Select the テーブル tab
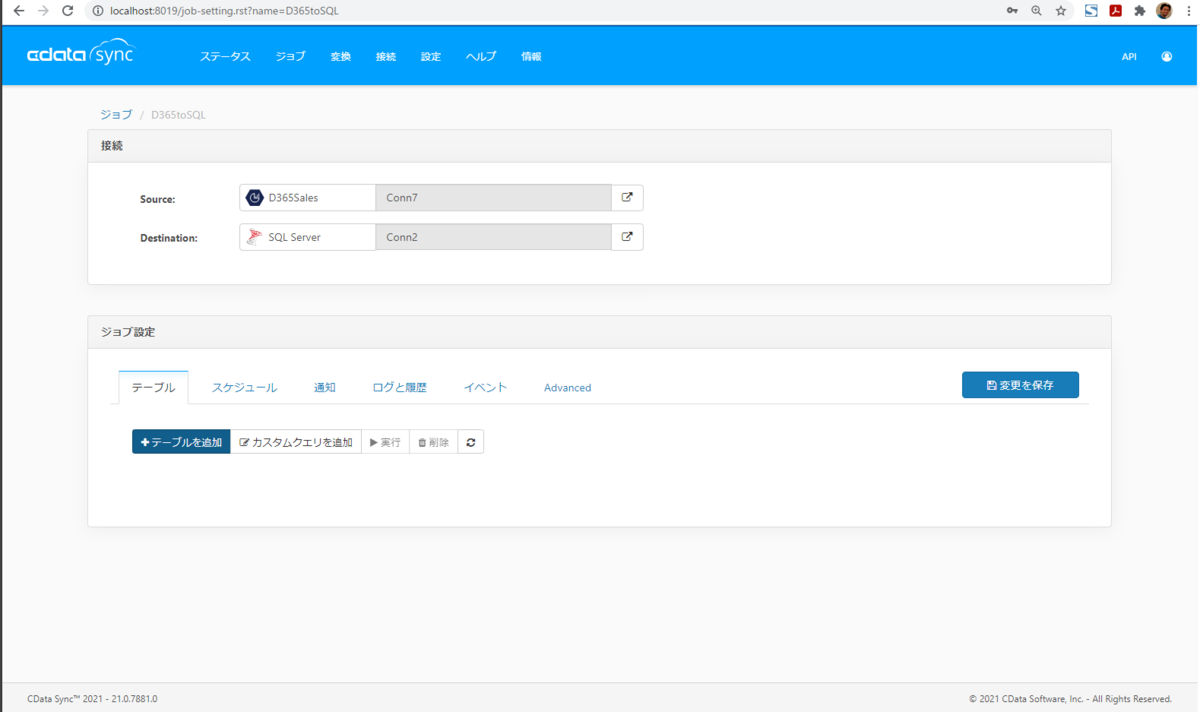1200x712 pixels. click(153, 388)
